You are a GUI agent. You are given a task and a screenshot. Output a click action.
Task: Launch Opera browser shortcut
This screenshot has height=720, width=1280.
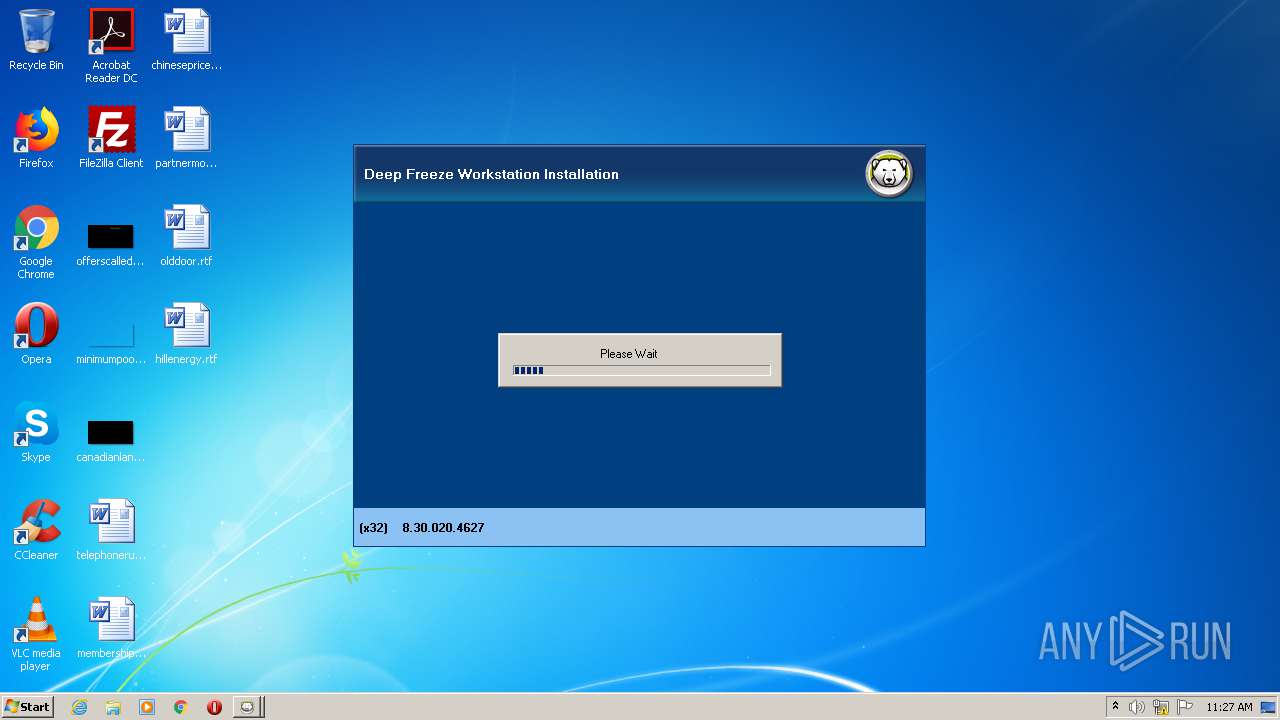(x=36, y=334)
